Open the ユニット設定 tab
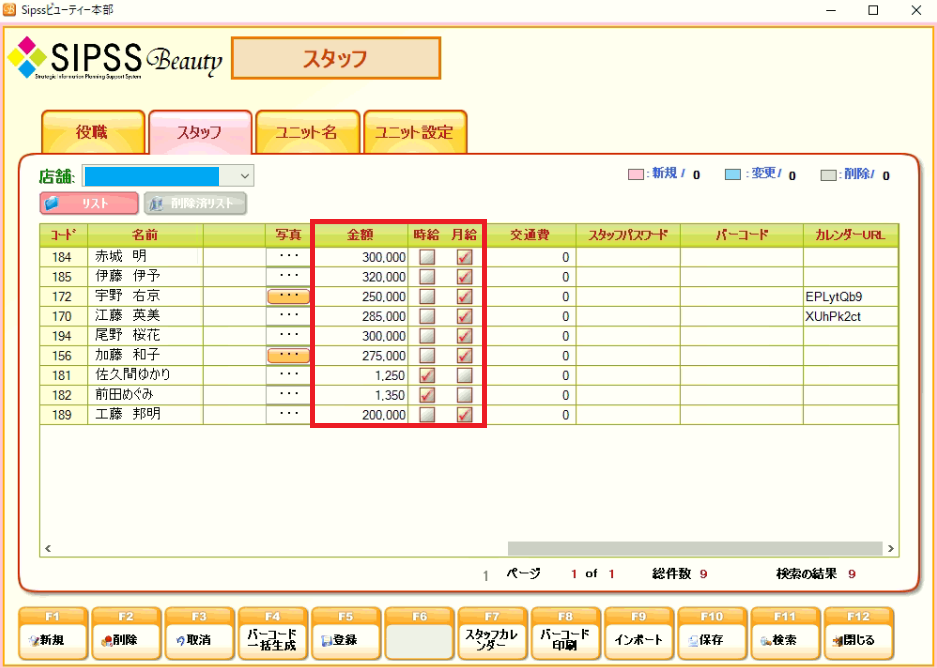The height and width of the screenshot is (668, 937). [415, 132]
